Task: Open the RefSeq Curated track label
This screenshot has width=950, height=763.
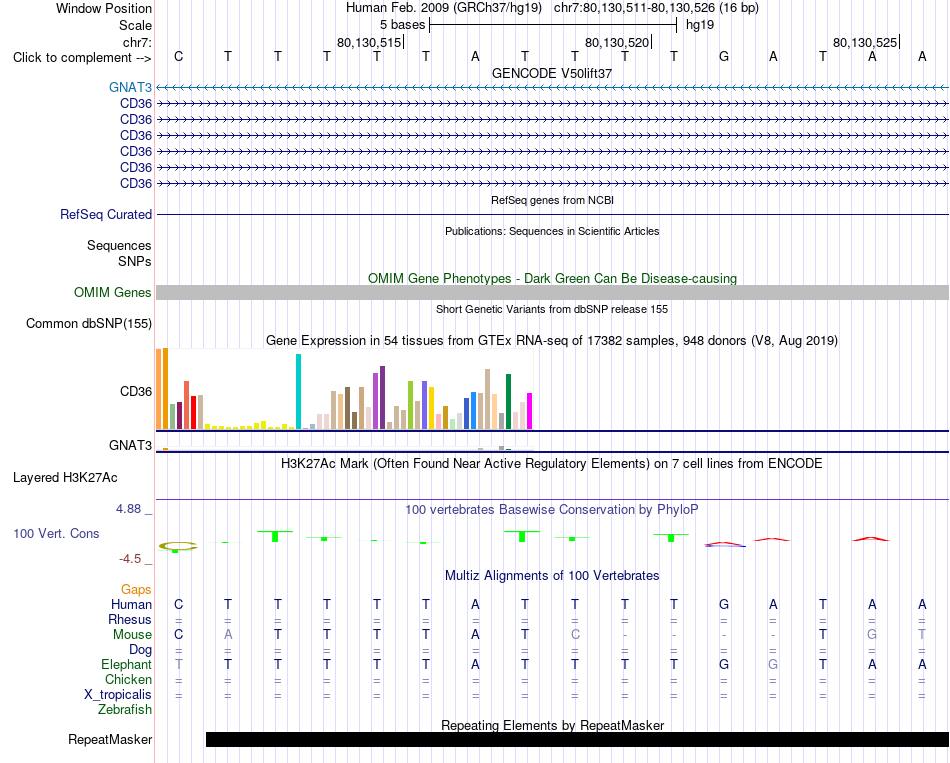Action: (106, 215)
